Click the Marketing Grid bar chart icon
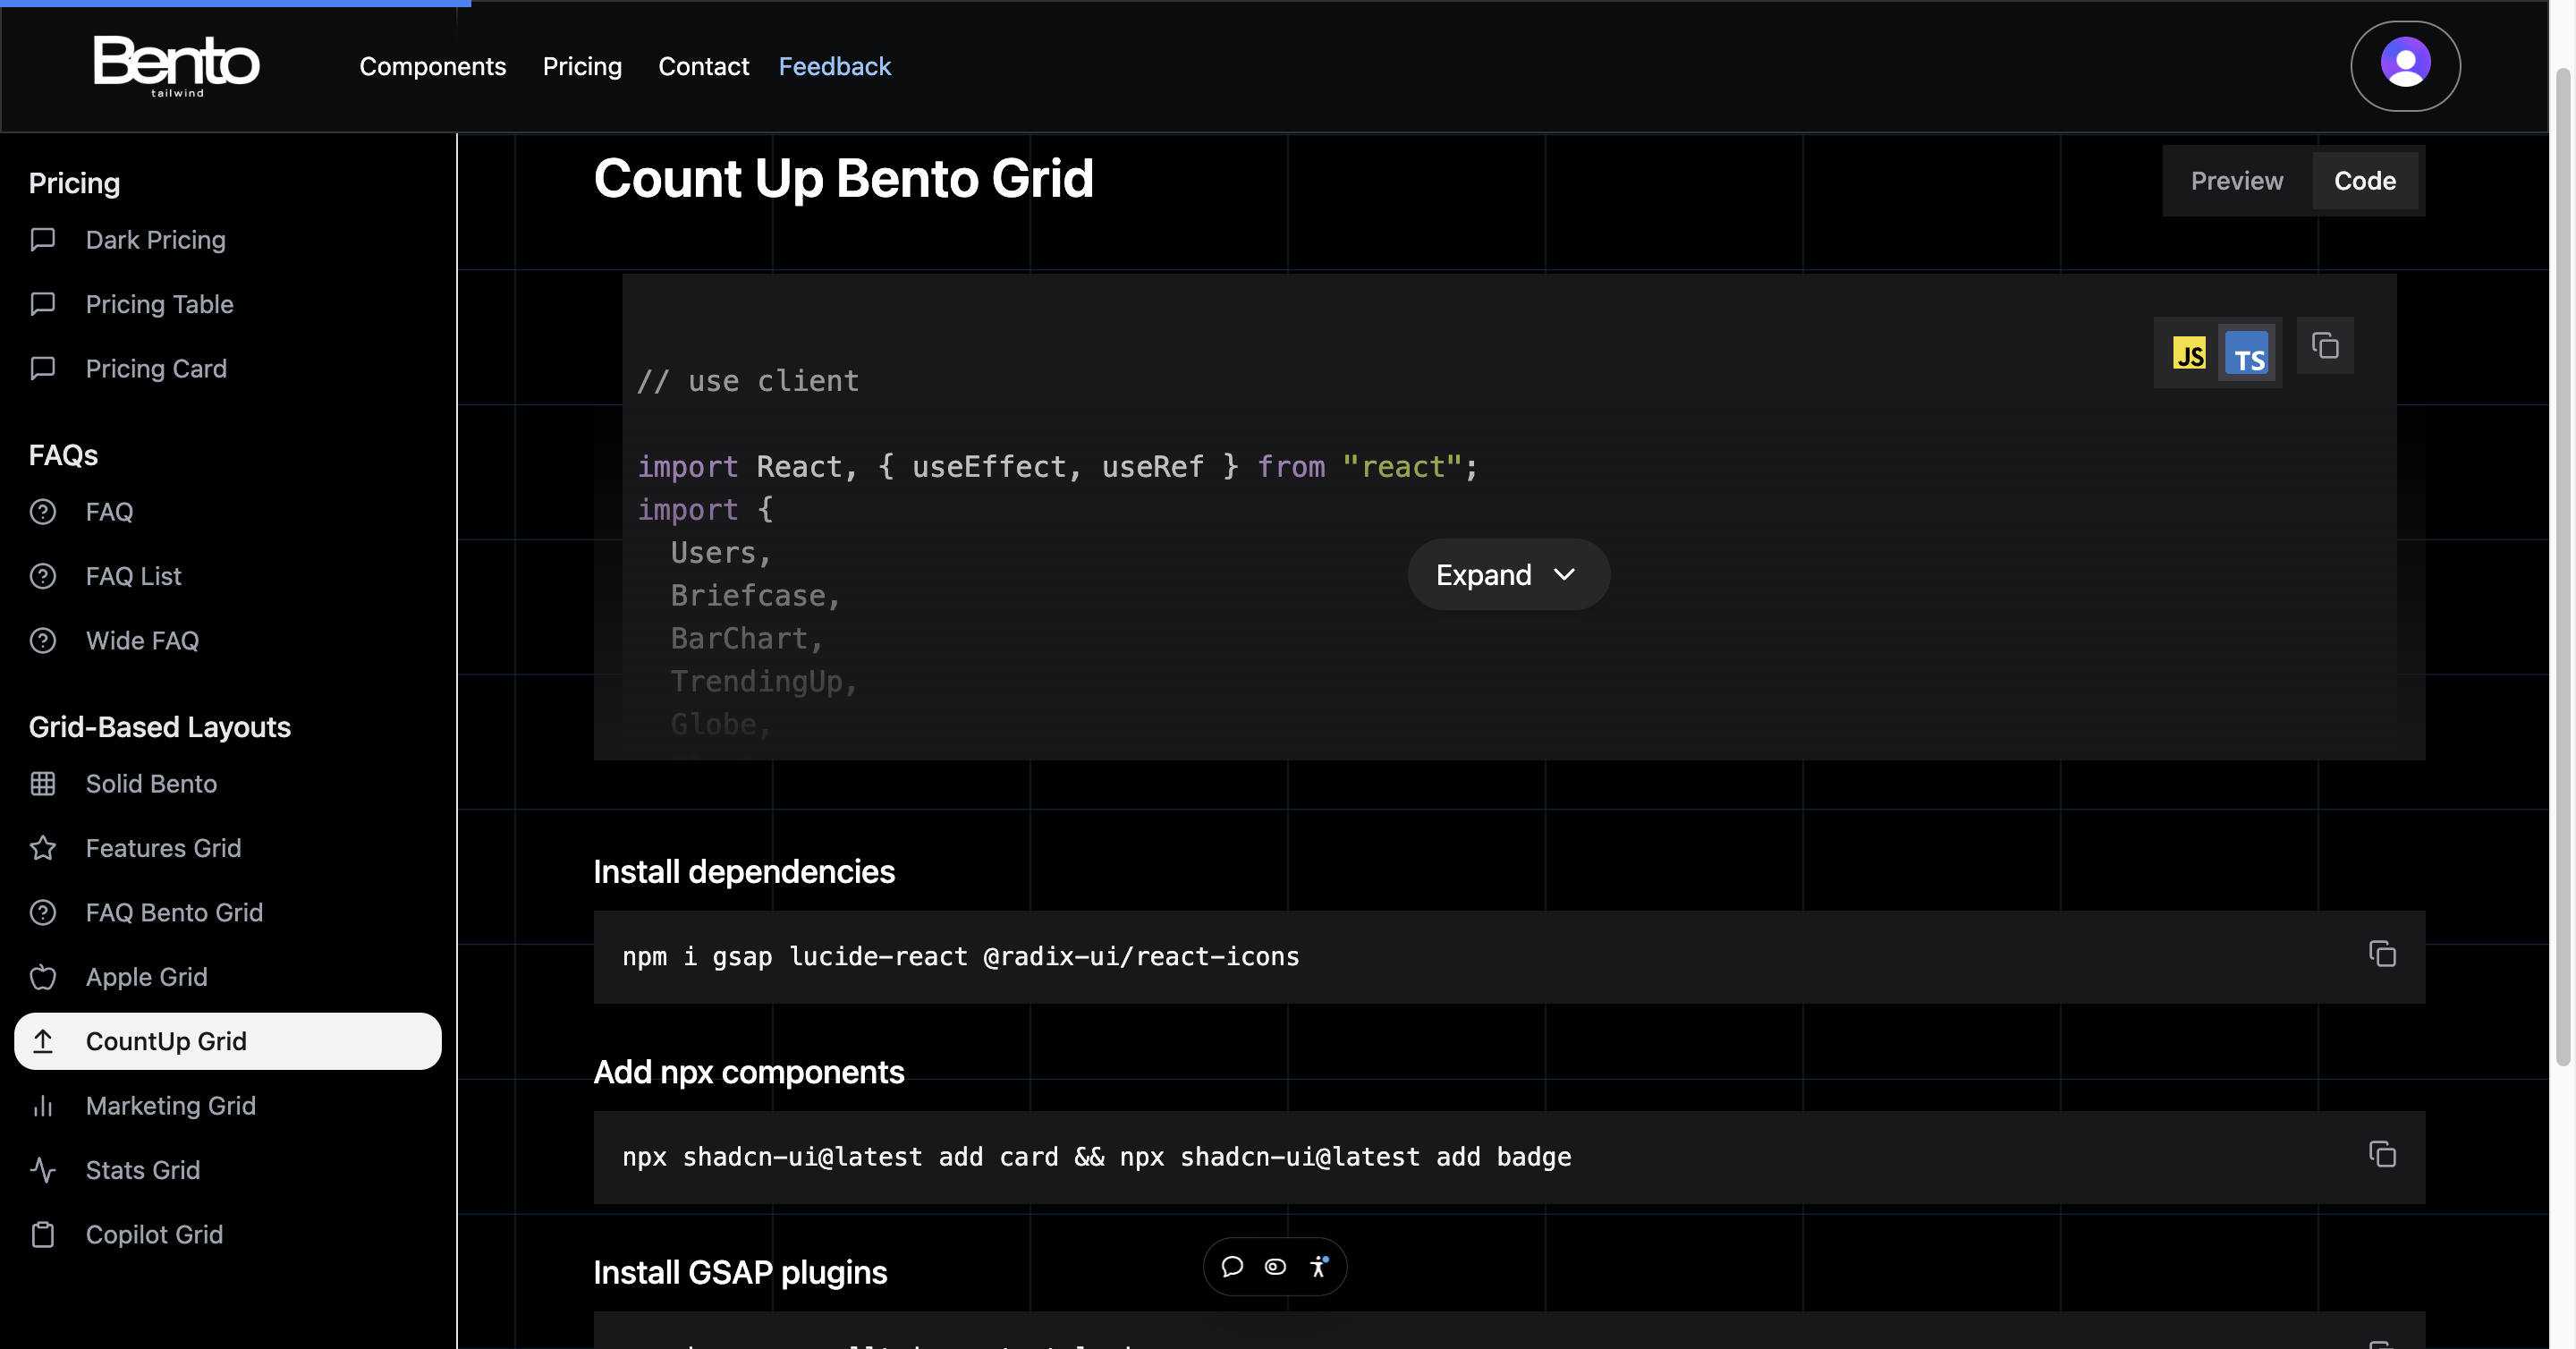 point(43,1105)
